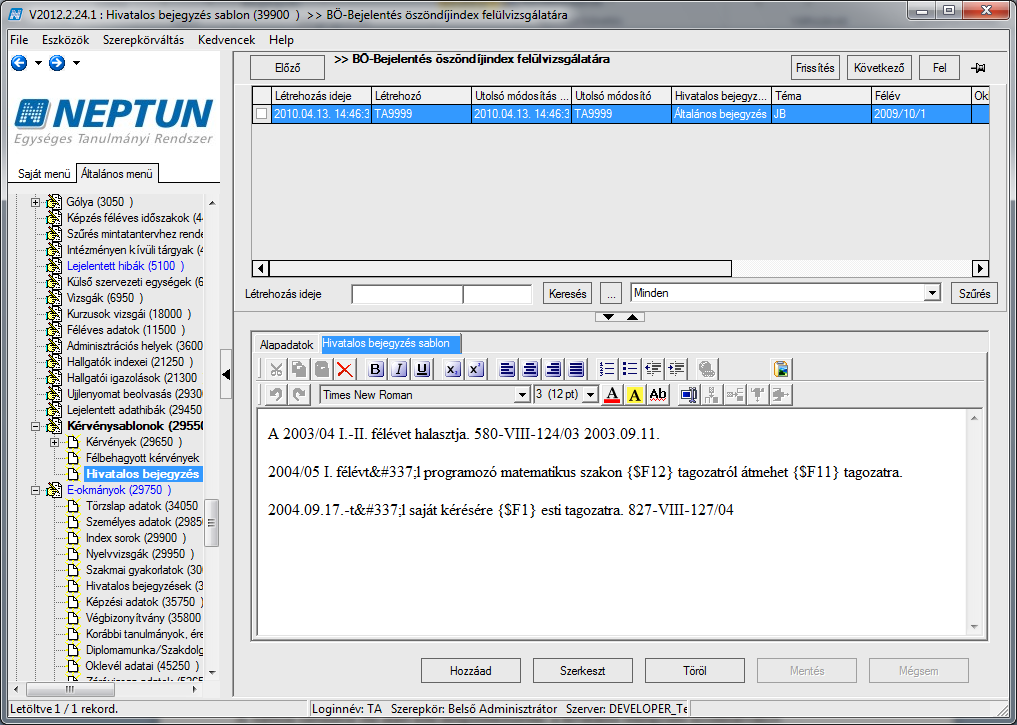The width and height of the screenshot is (1017, 725).
Task: Select Lejelentett hibák (5100) tree item
Action: coord(125,266)
